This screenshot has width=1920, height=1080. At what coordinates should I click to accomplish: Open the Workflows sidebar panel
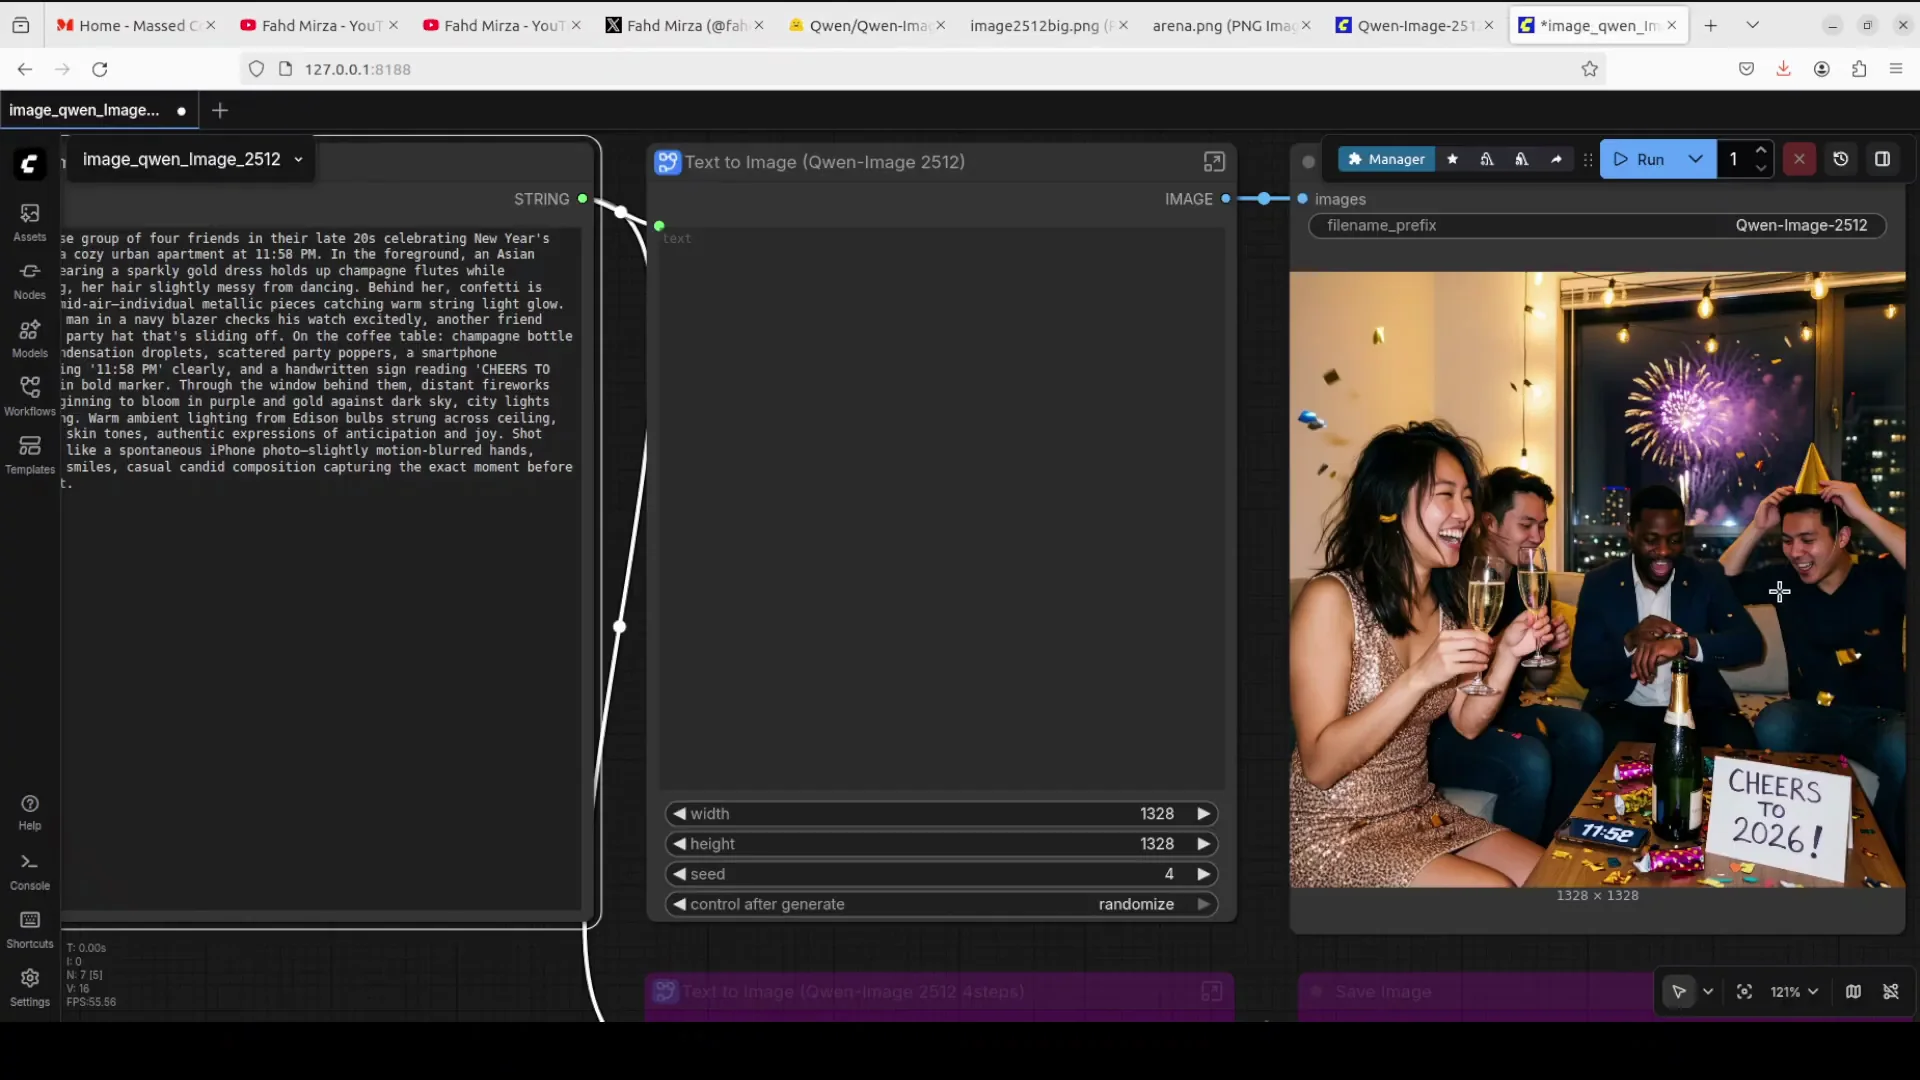[29, 395]
